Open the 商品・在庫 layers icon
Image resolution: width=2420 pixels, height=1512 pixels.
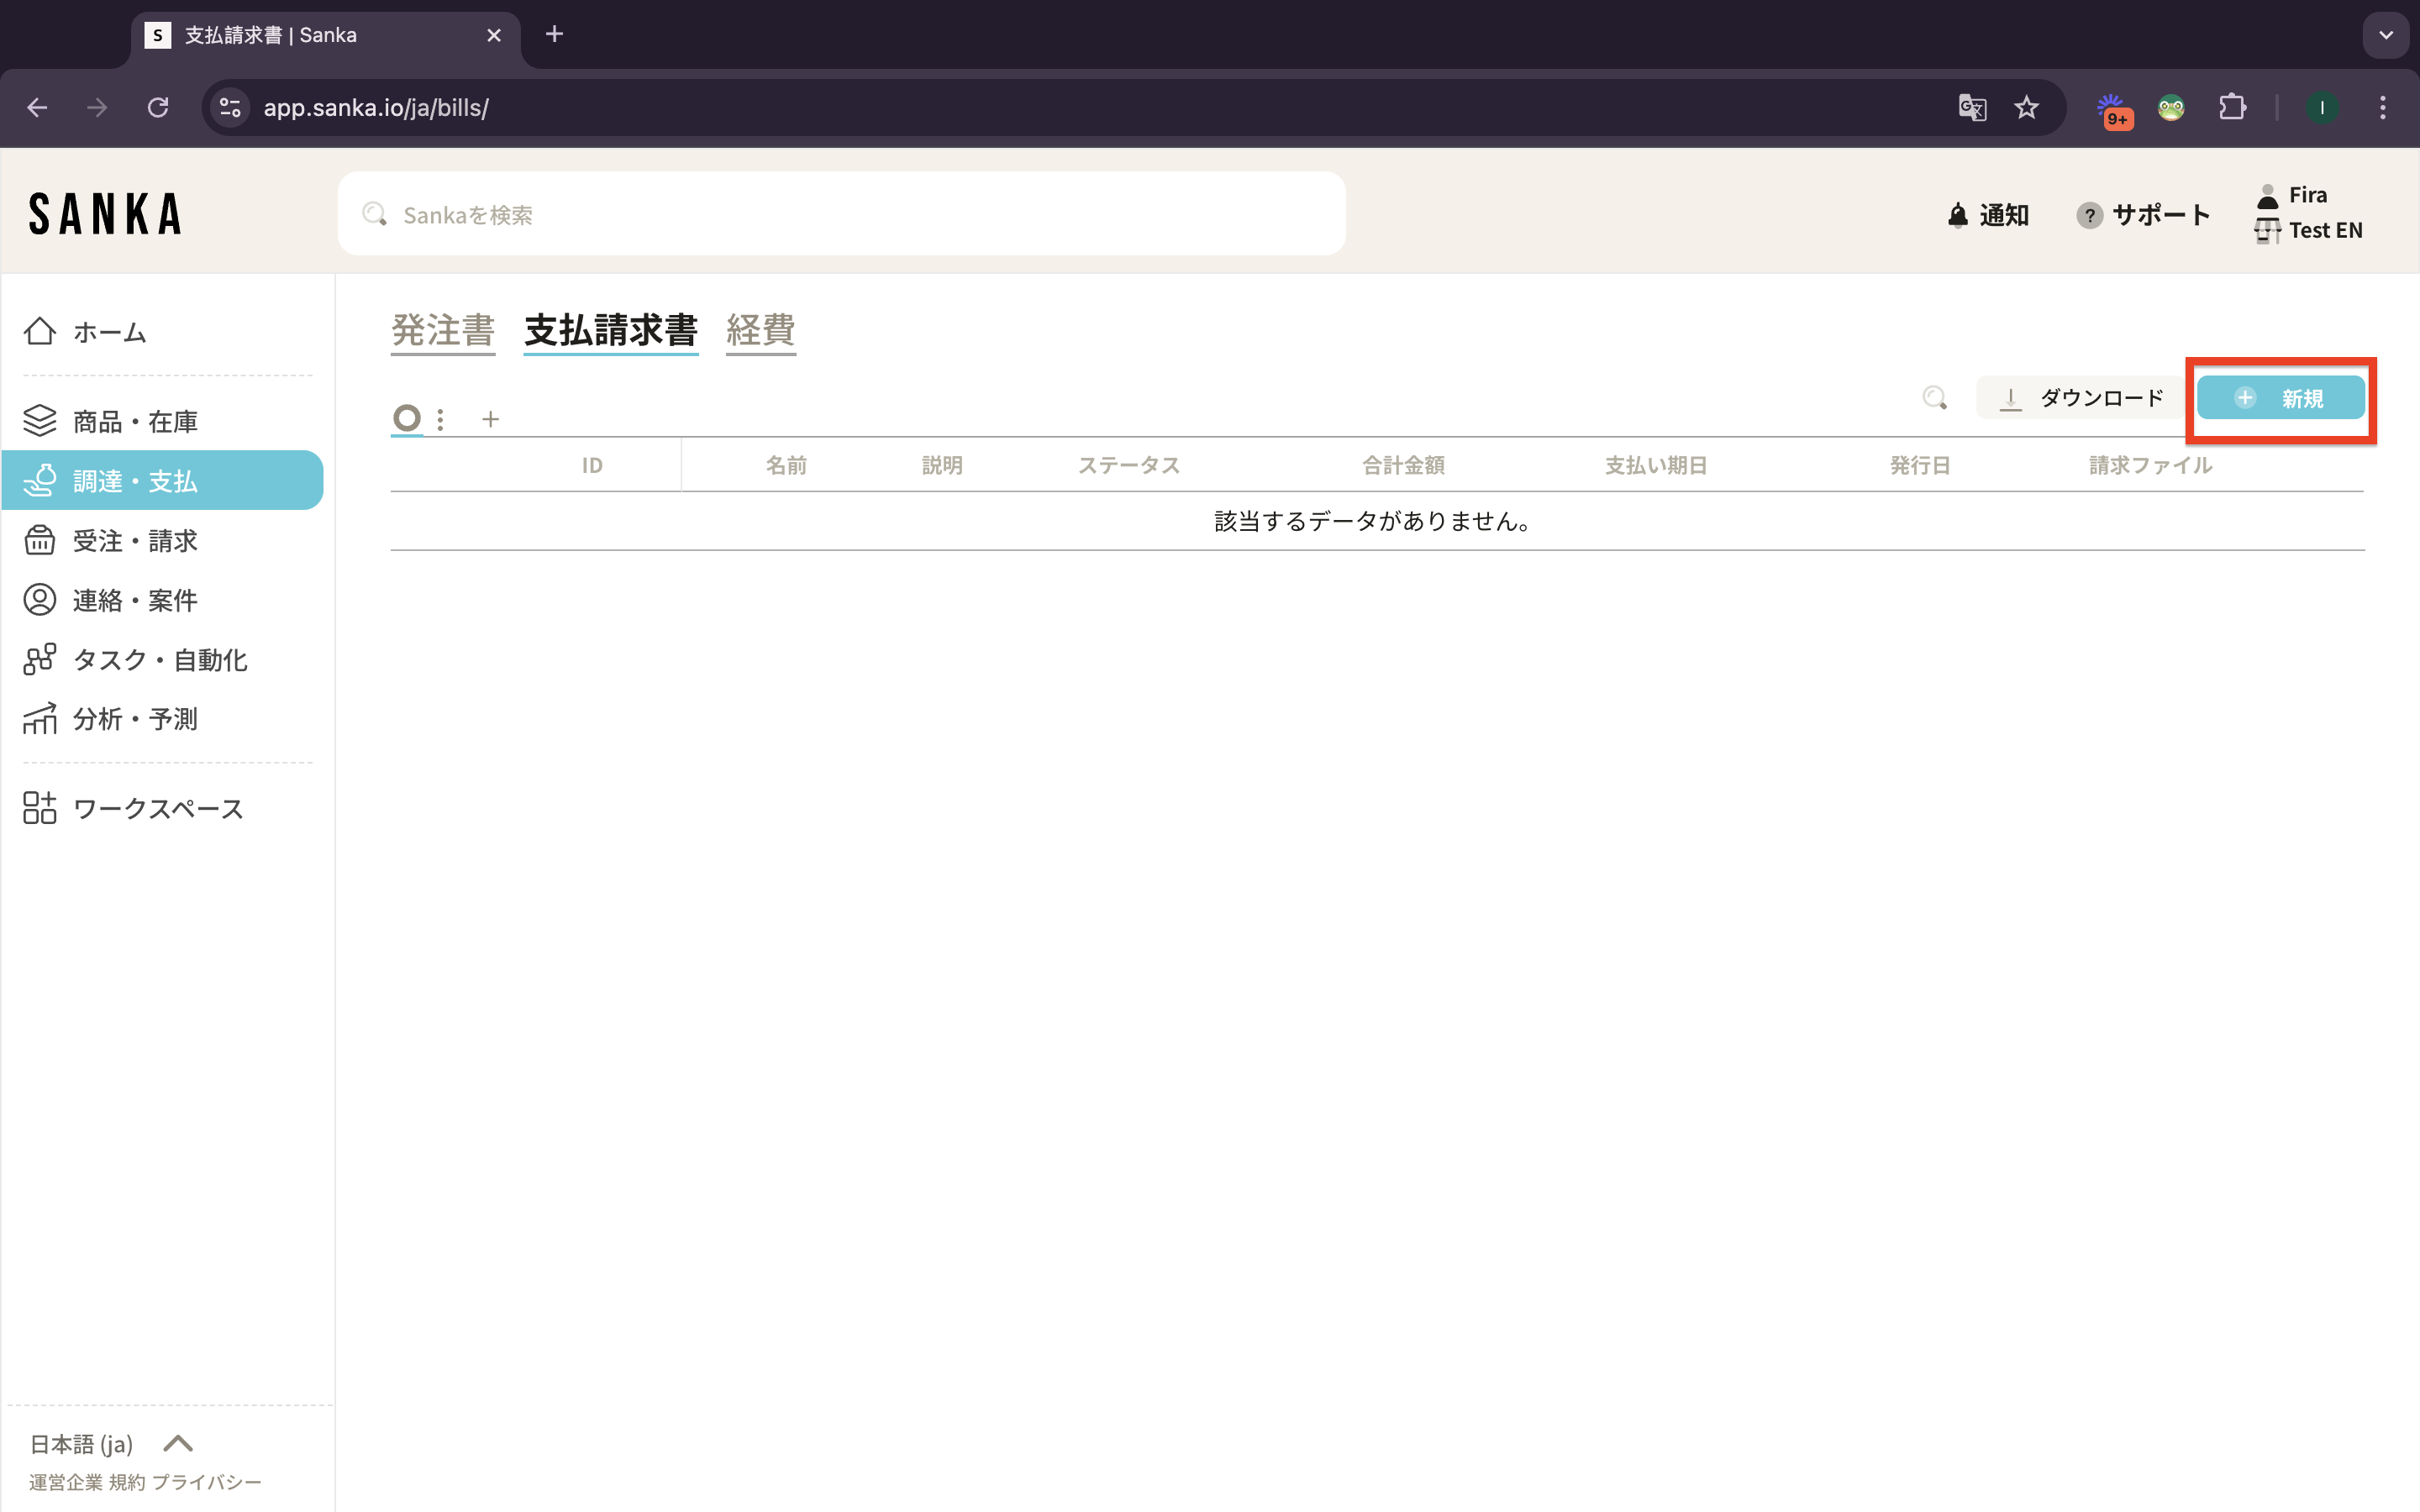point(40,421)
